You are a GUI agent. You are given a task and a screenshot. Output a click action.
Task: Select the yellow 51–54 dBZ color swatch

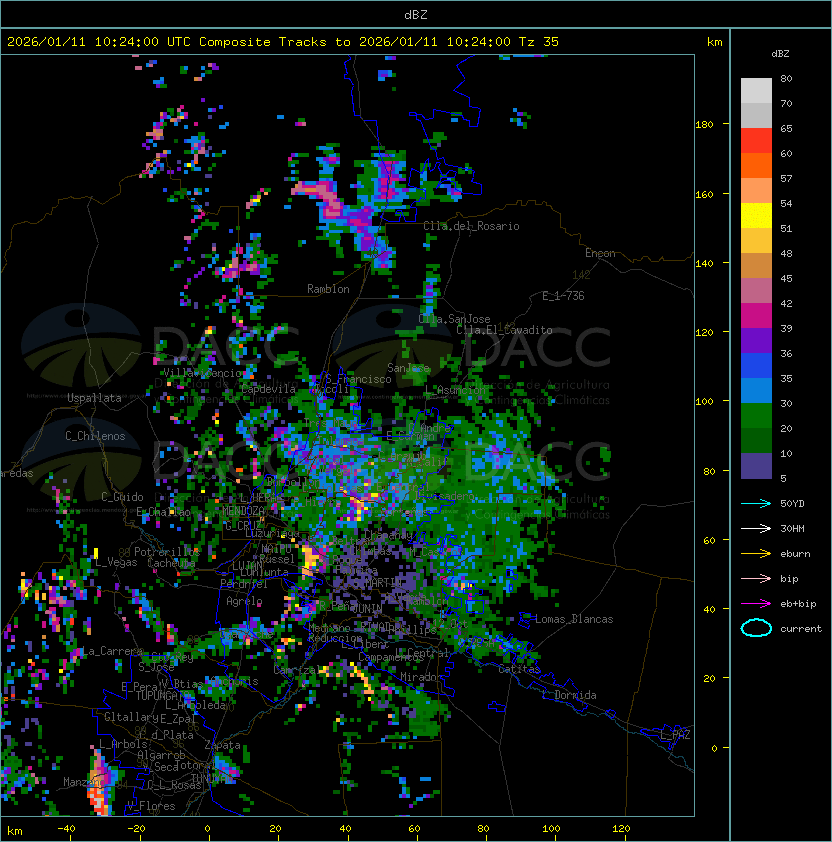(756, 216)
